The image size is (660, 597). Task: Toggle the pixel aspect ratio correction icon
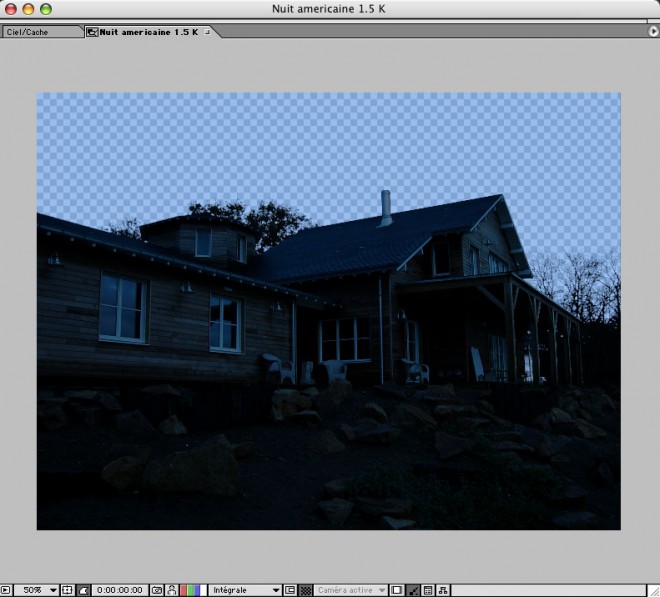point(397,590)
